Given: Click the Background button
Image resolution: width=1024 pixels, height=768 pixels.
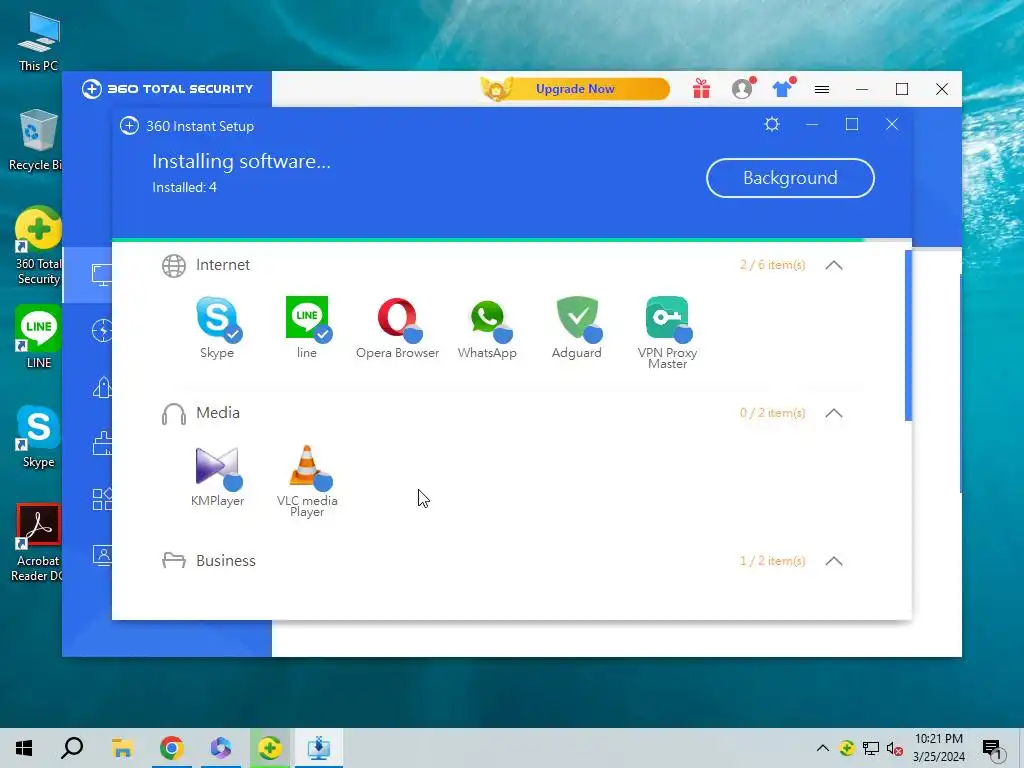Looking at the screenshot, I should tap(790, 178).
